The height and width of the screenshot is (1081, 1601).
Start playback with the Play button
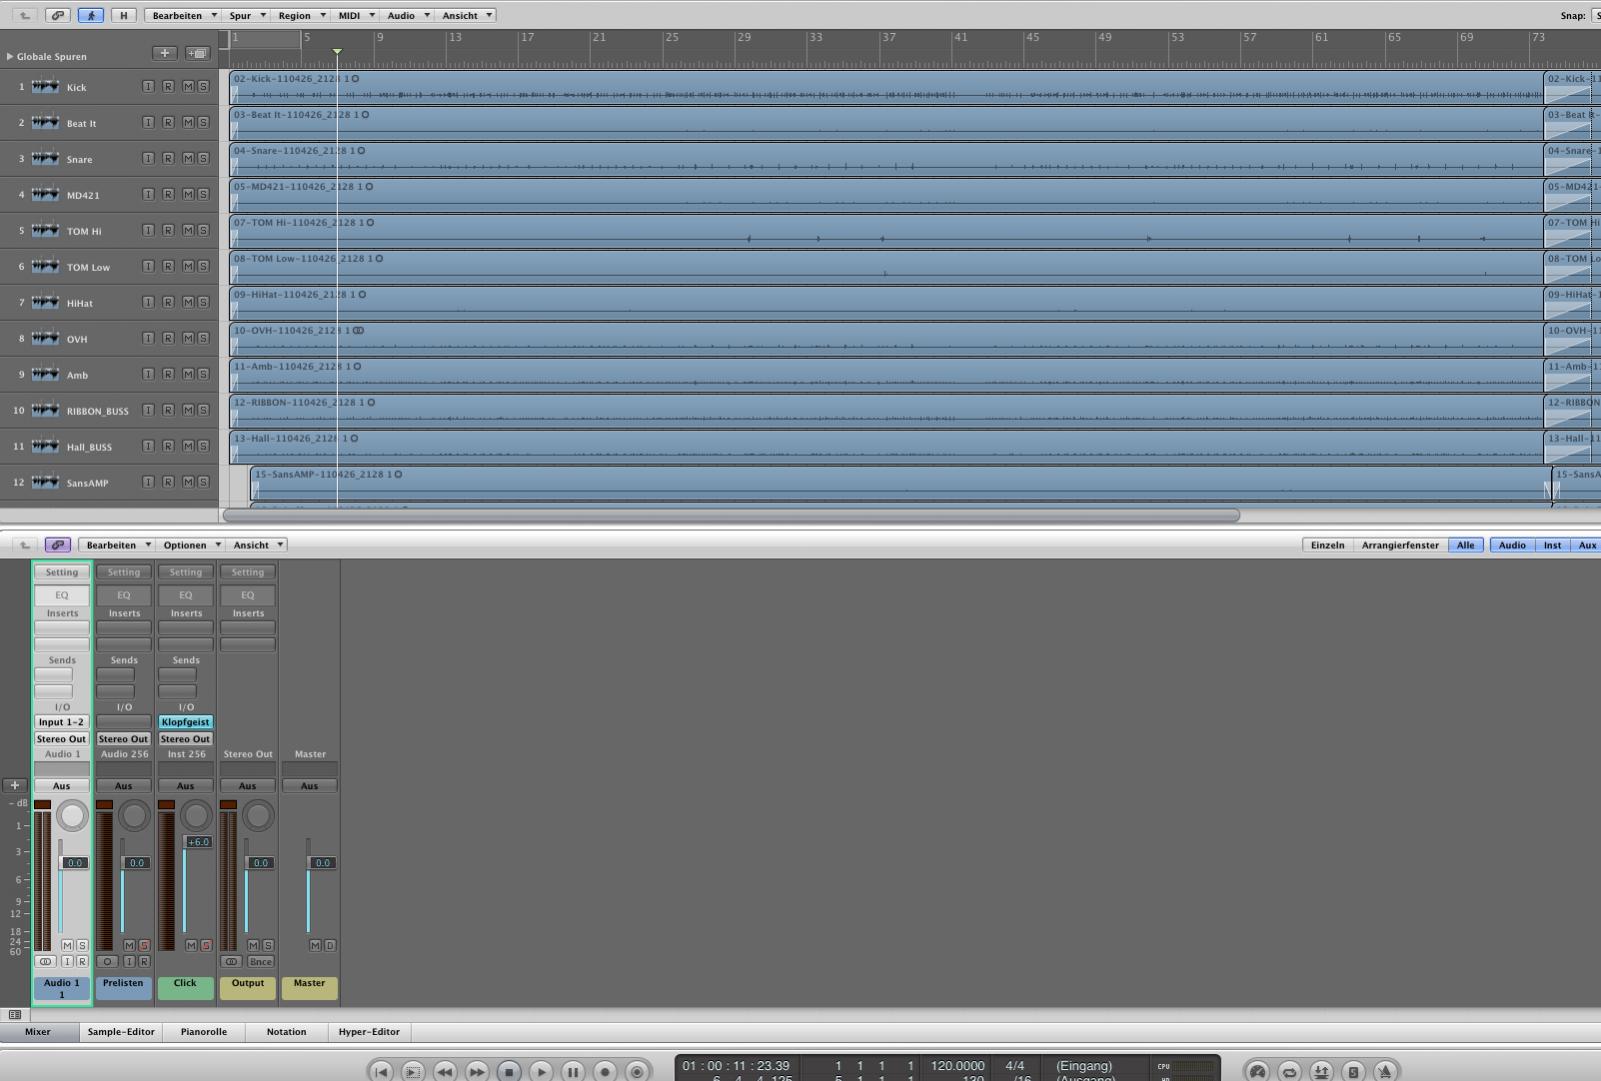541,1071
